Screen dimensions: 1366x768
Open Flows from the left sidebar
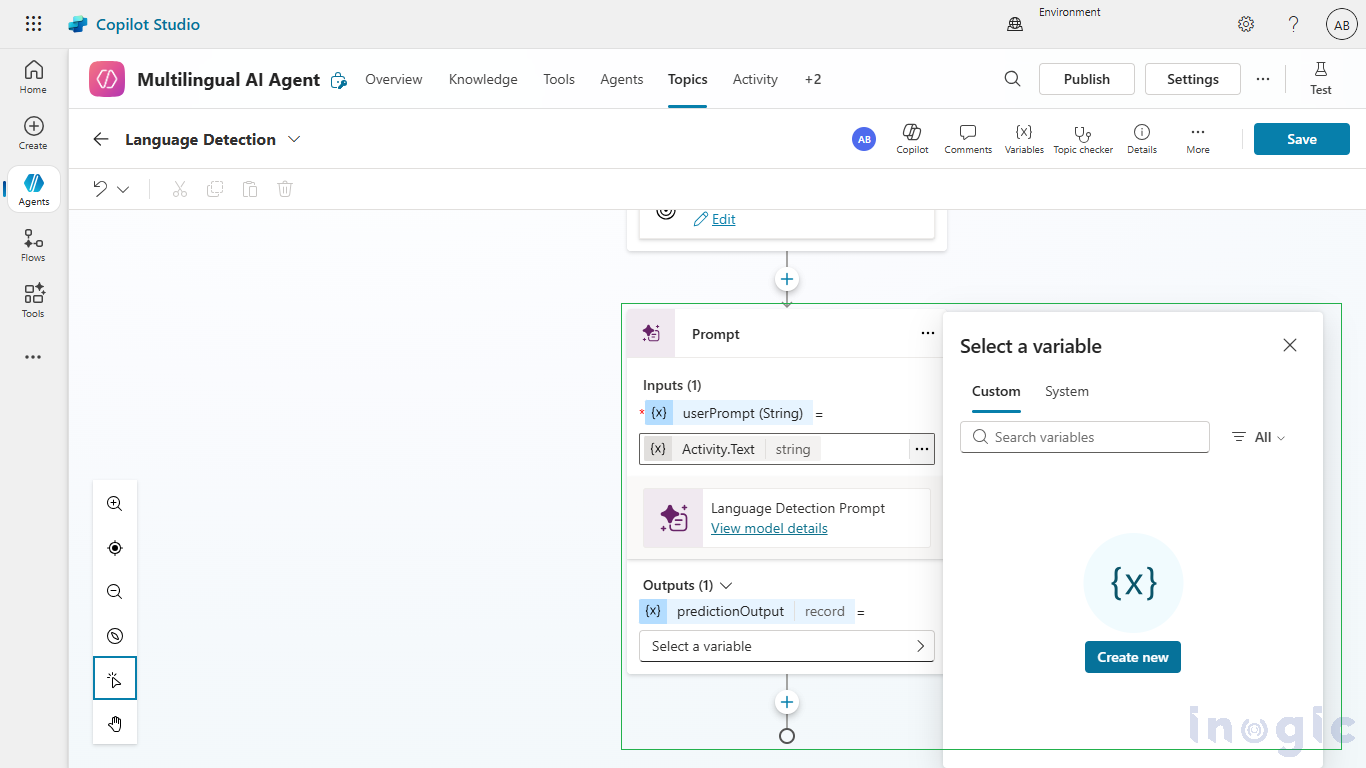click(x=33, y=245)
